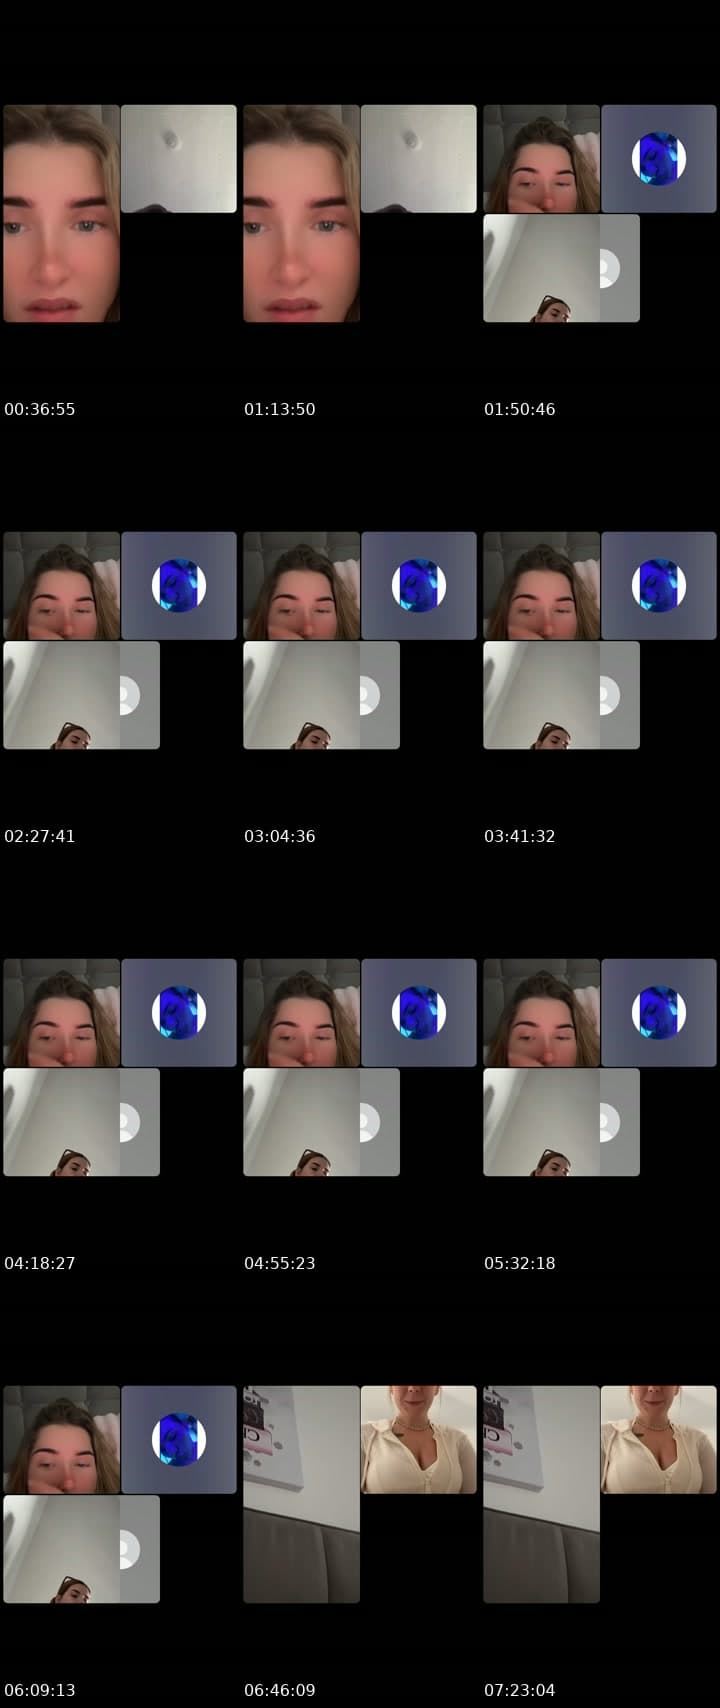Click the blue avatar circle in the 04:18:27 frame
The width and height of the screenshot is (720, 1708).
[x=179, y=1013]
